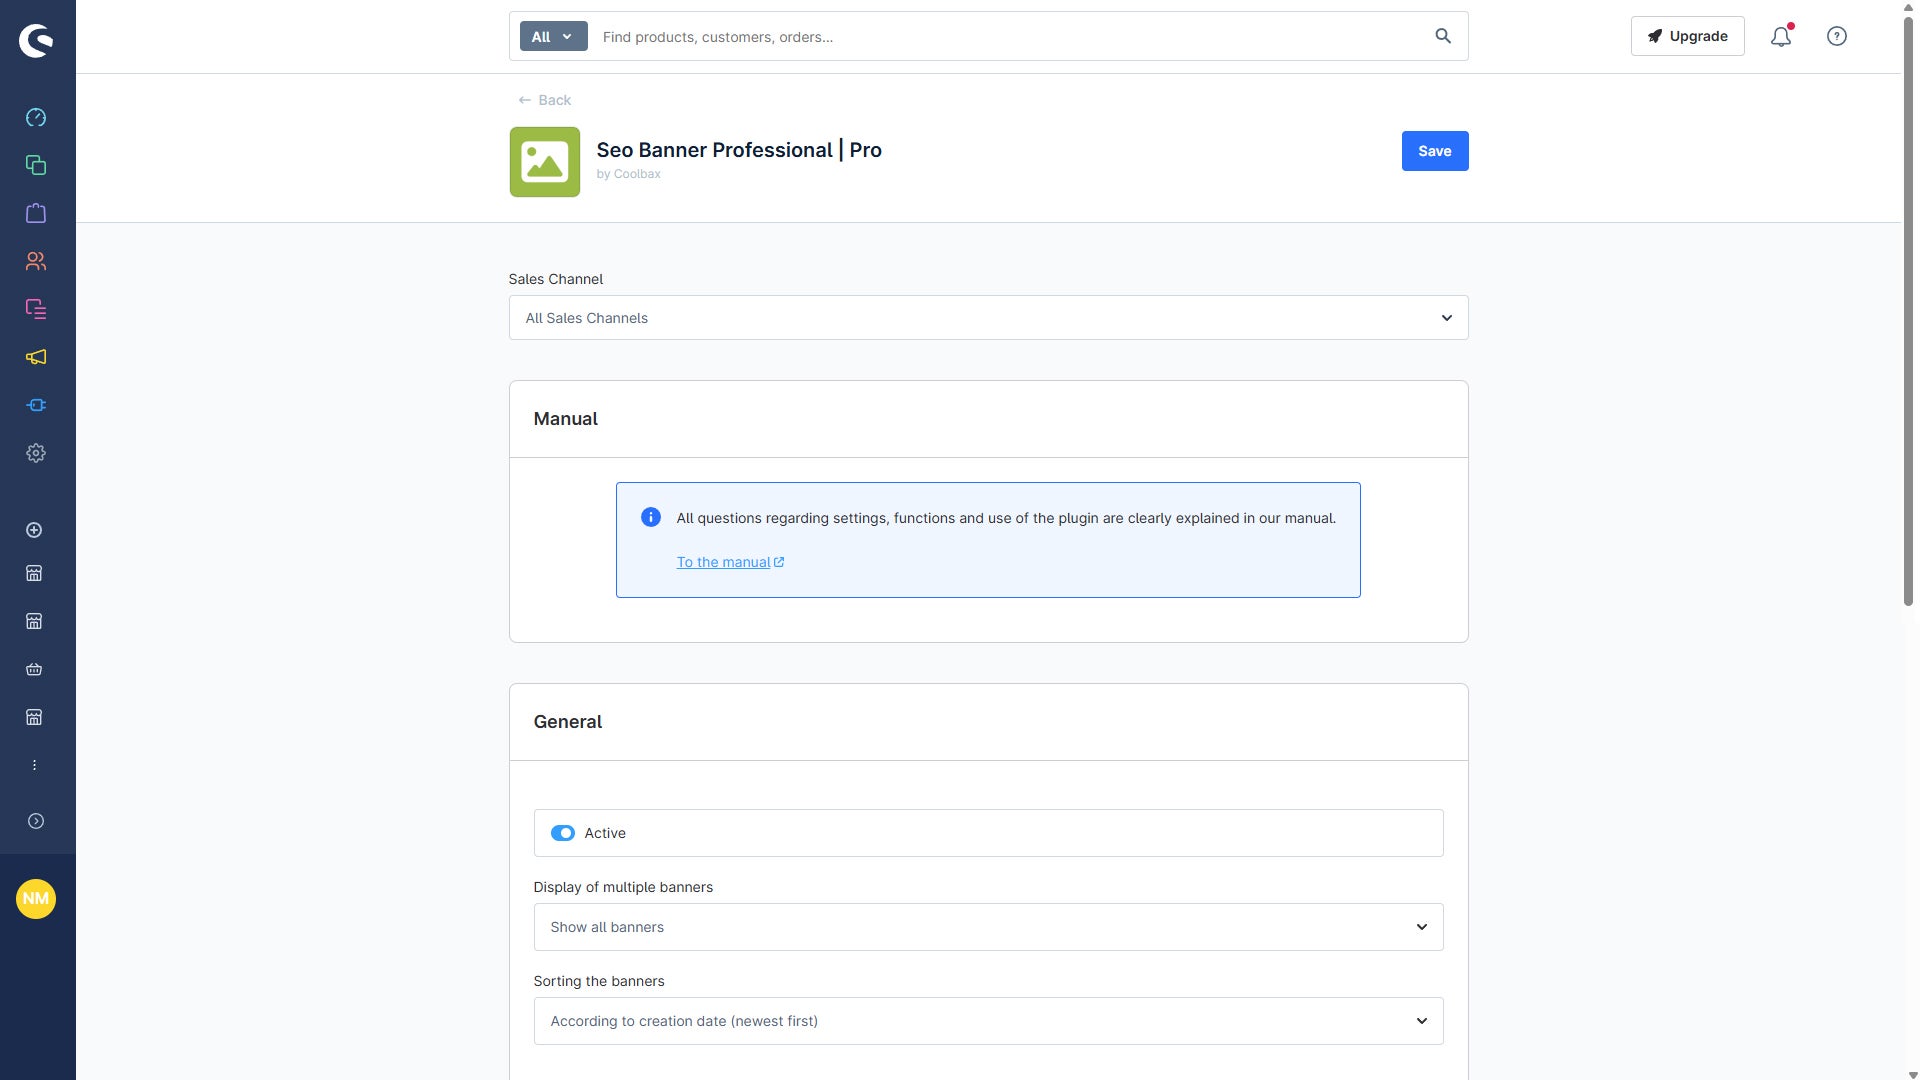
Task: Click the General card heading
Action: [x=568, y=722]
